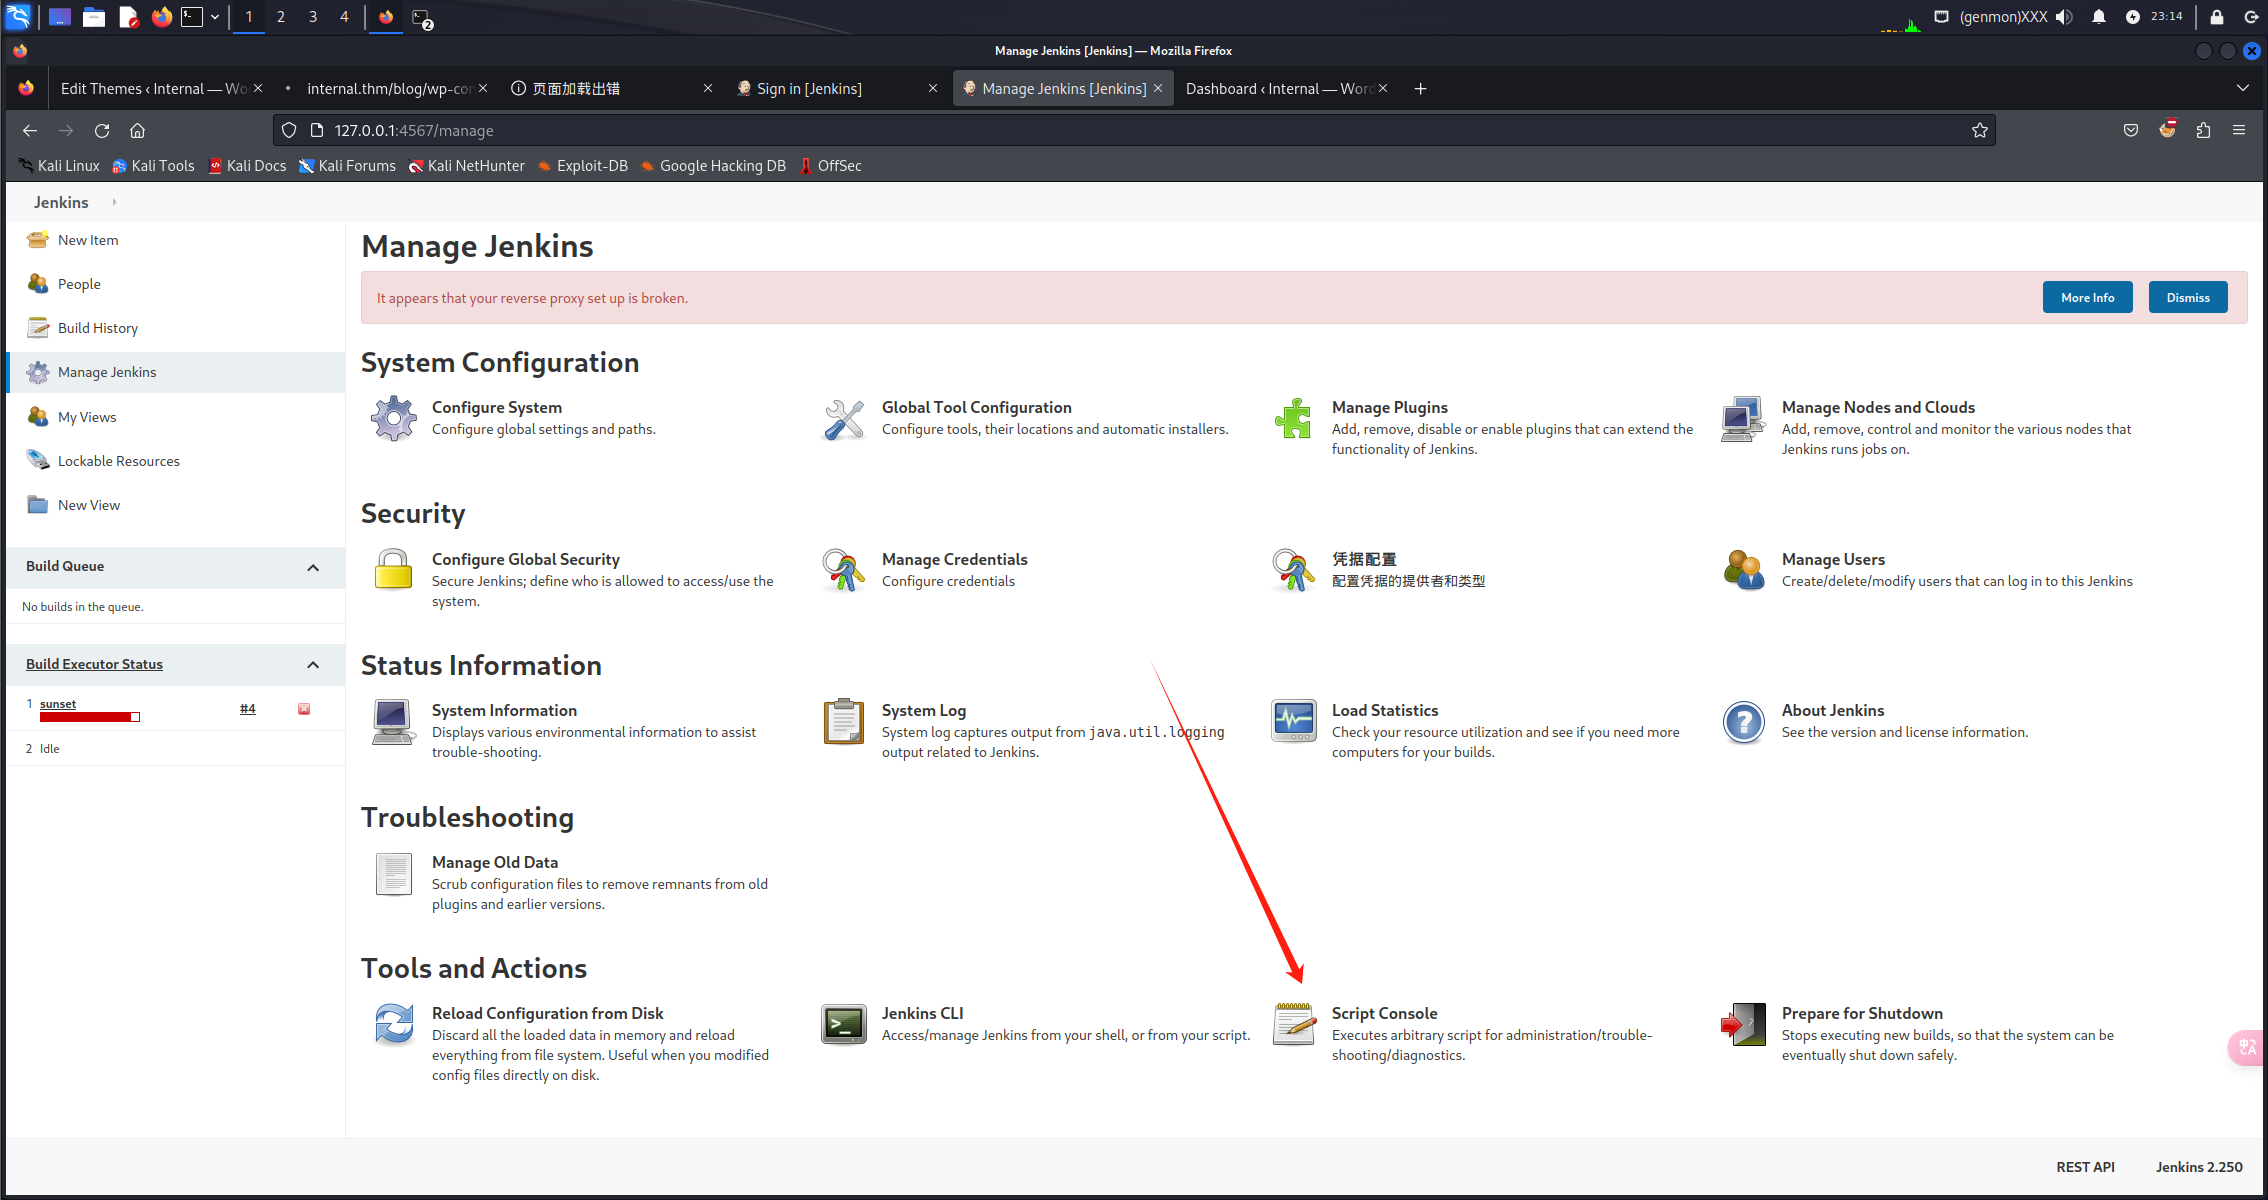Open the Firefox list all tabs dropdown
Screen dimensions: 2268x1200
tap(2242, 88)
